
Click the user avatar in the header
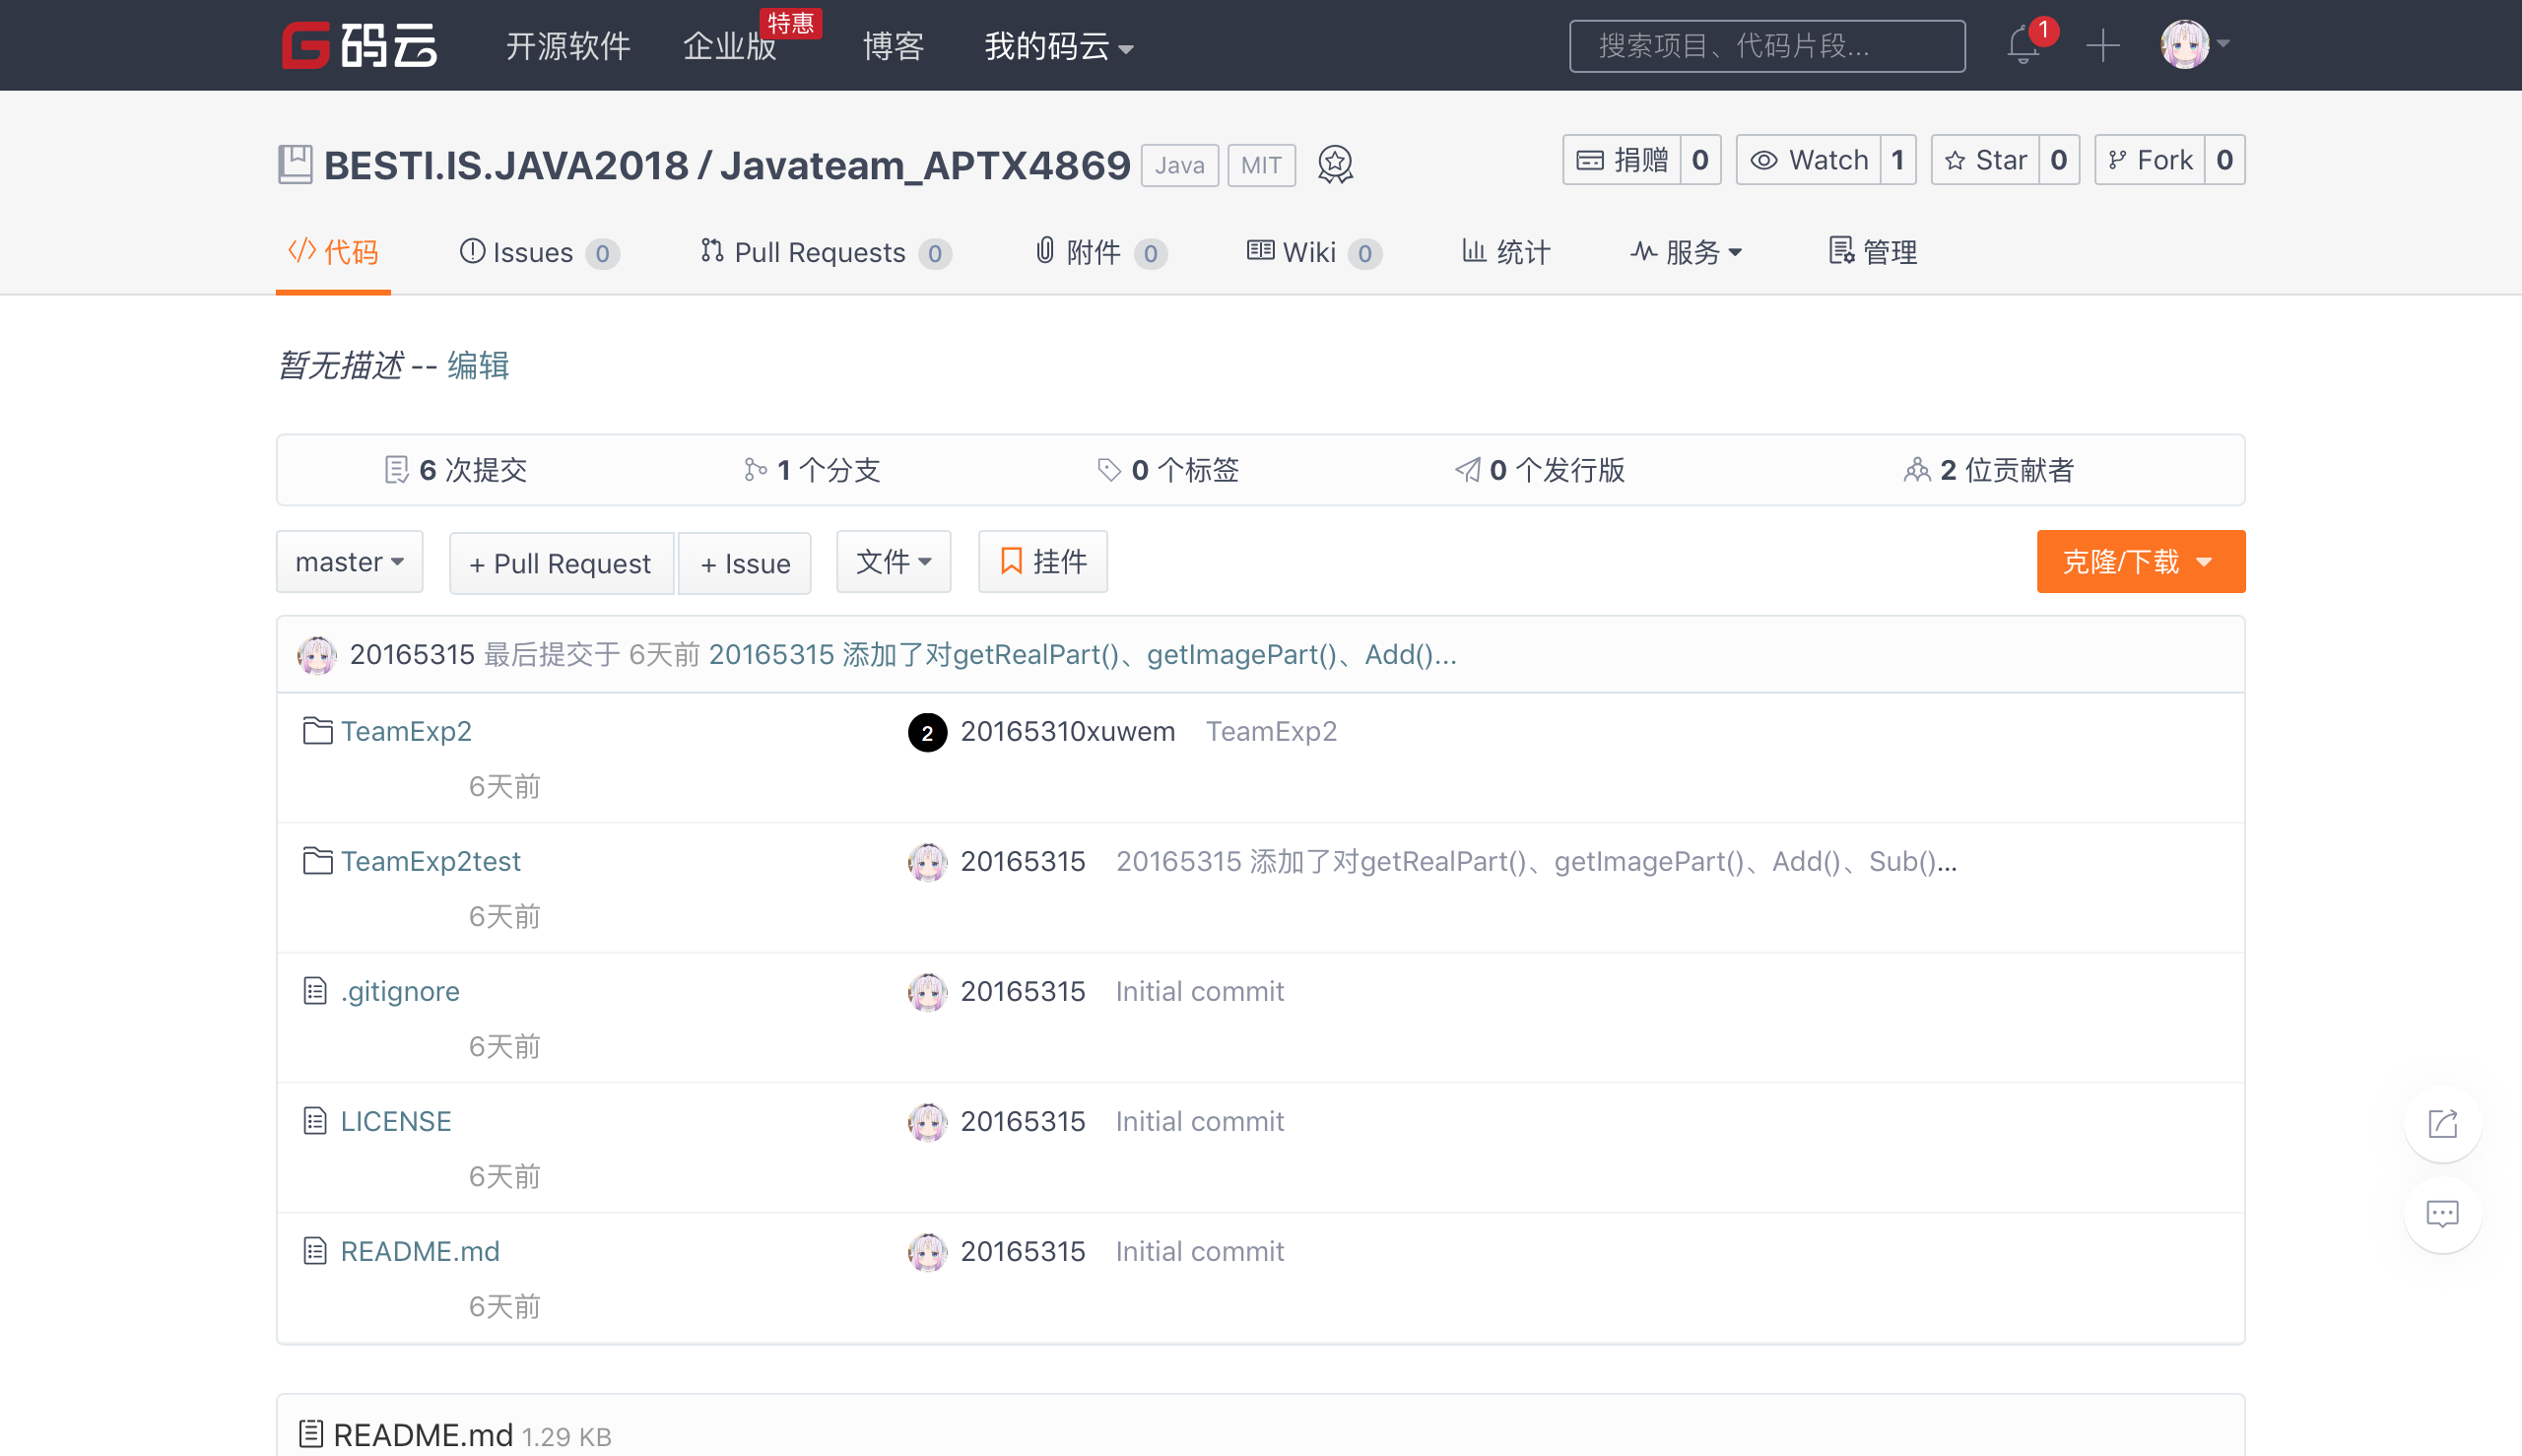point(2186,45)
